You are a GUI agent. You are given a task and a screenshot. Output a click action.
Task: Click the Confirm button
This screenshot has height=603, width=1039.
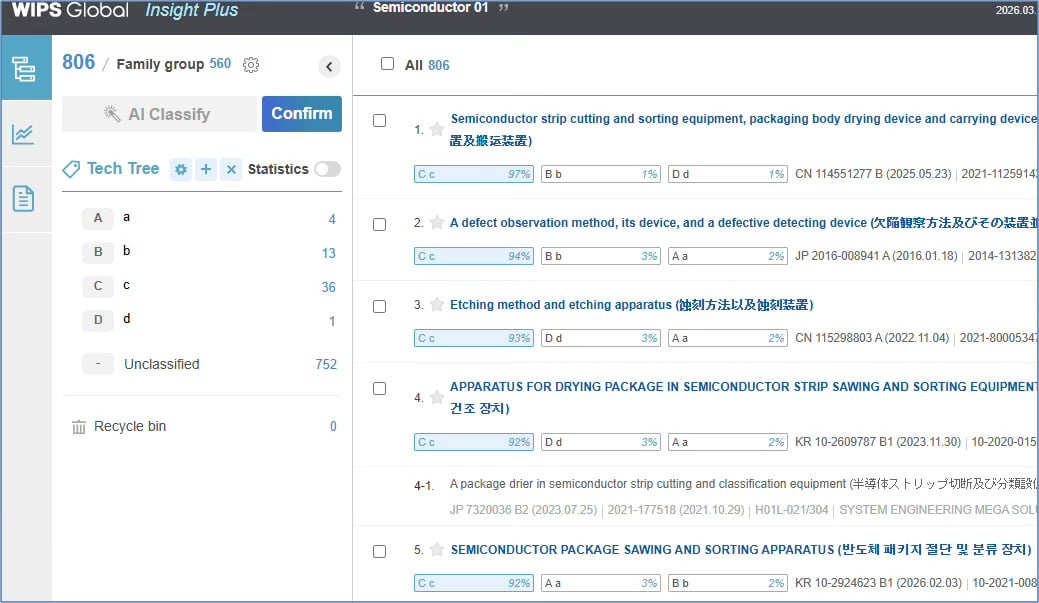(301, 114)
